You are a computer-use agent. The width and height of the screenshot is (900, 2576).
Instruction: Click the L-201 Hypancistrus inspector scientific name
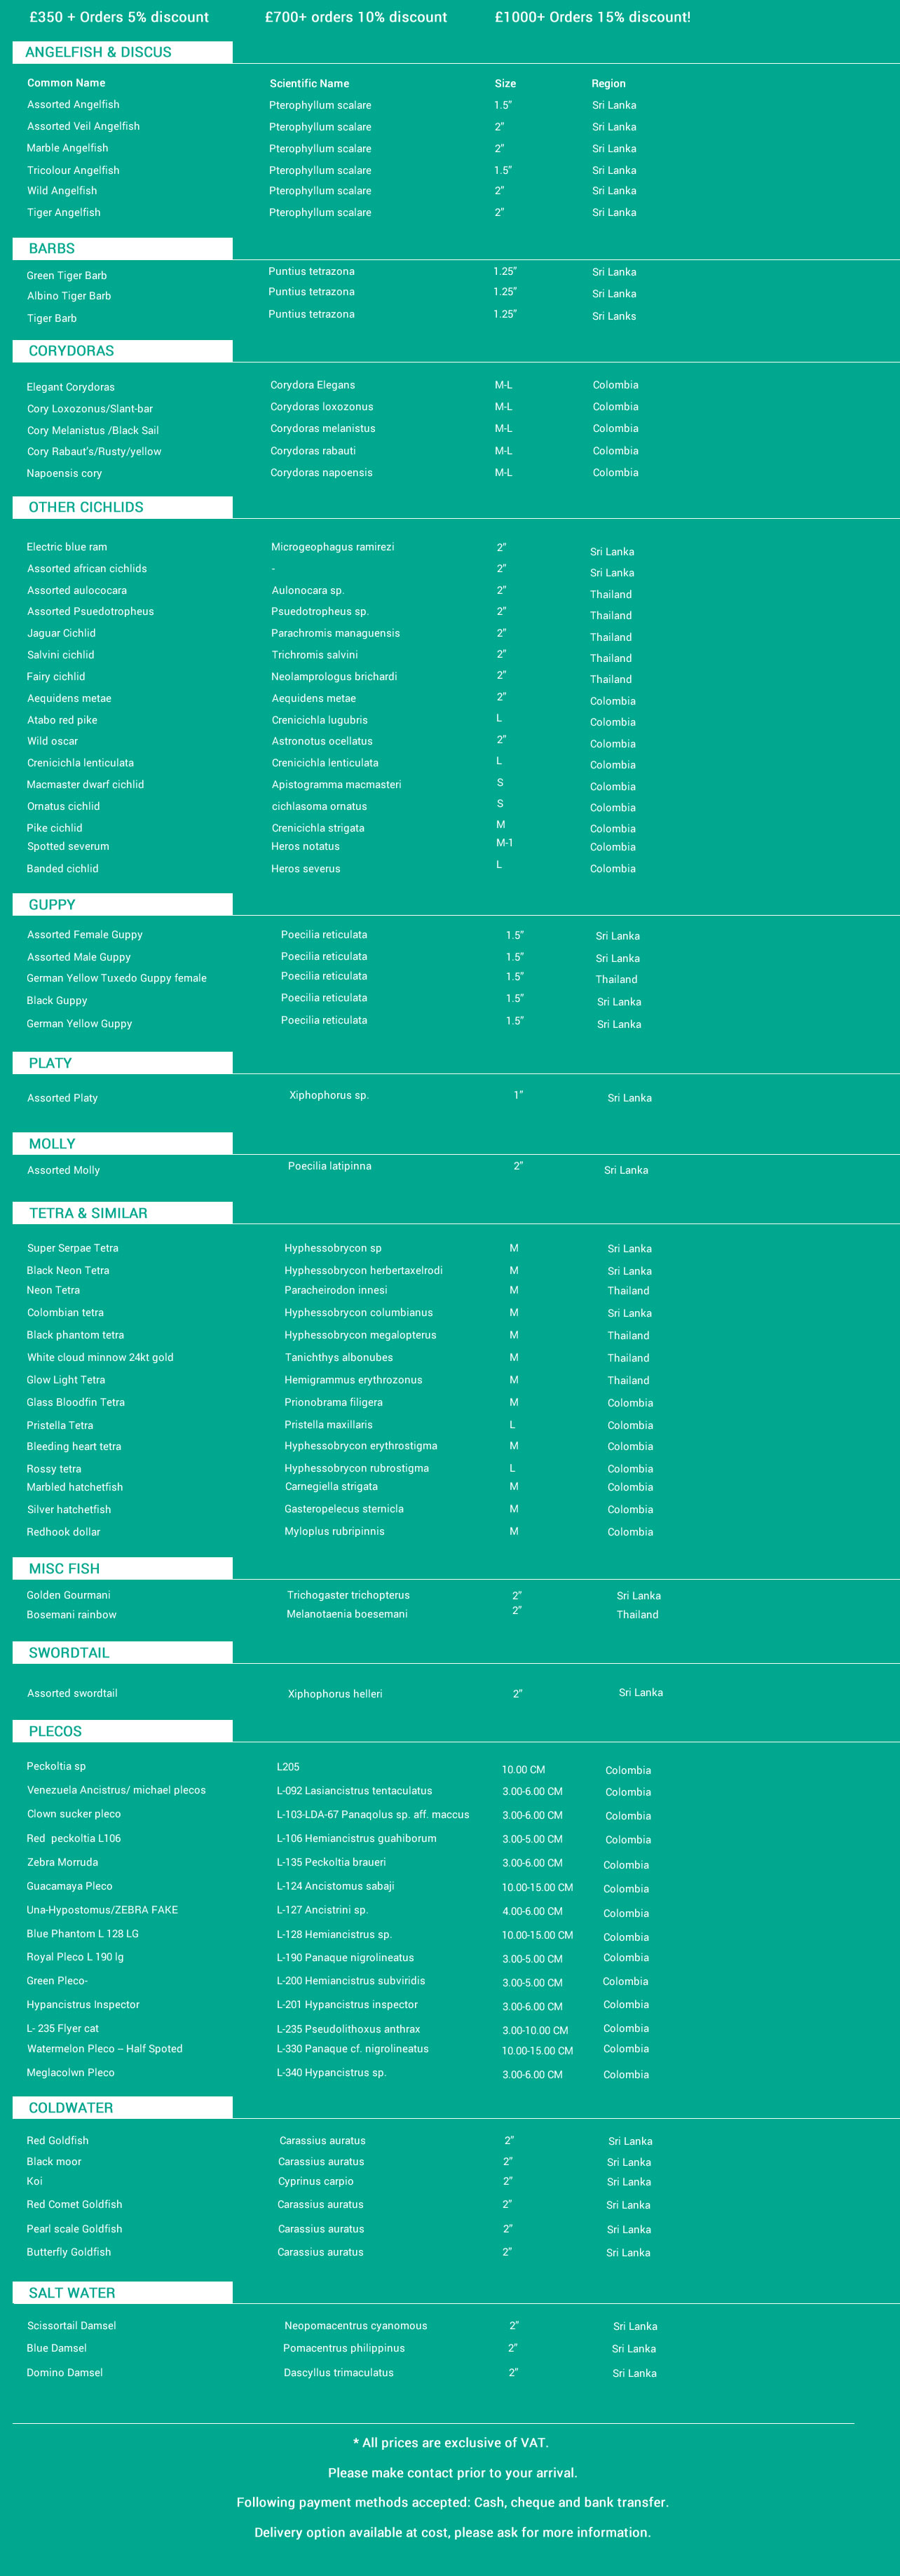tap(347, 2004)
